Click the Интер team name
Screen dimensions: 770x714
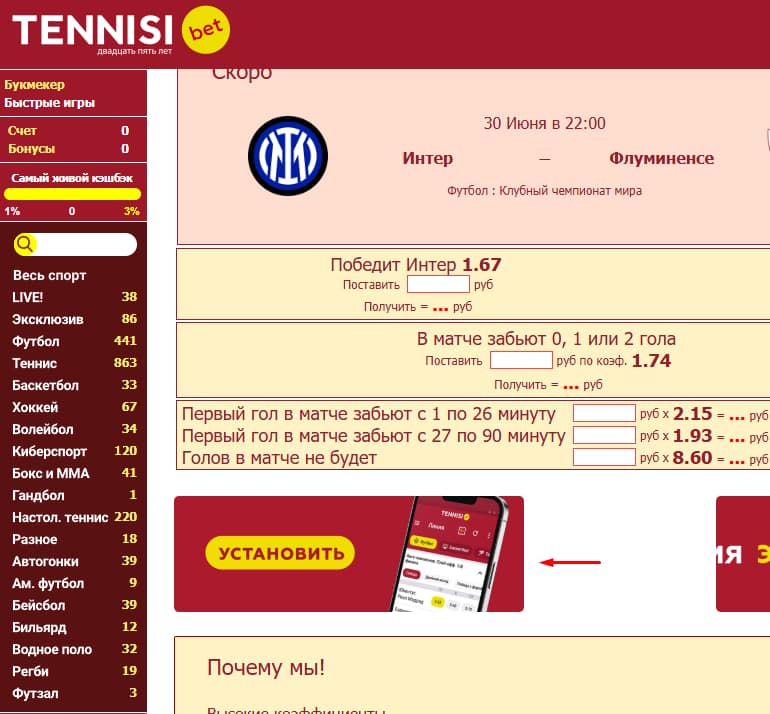pos(428,158)
